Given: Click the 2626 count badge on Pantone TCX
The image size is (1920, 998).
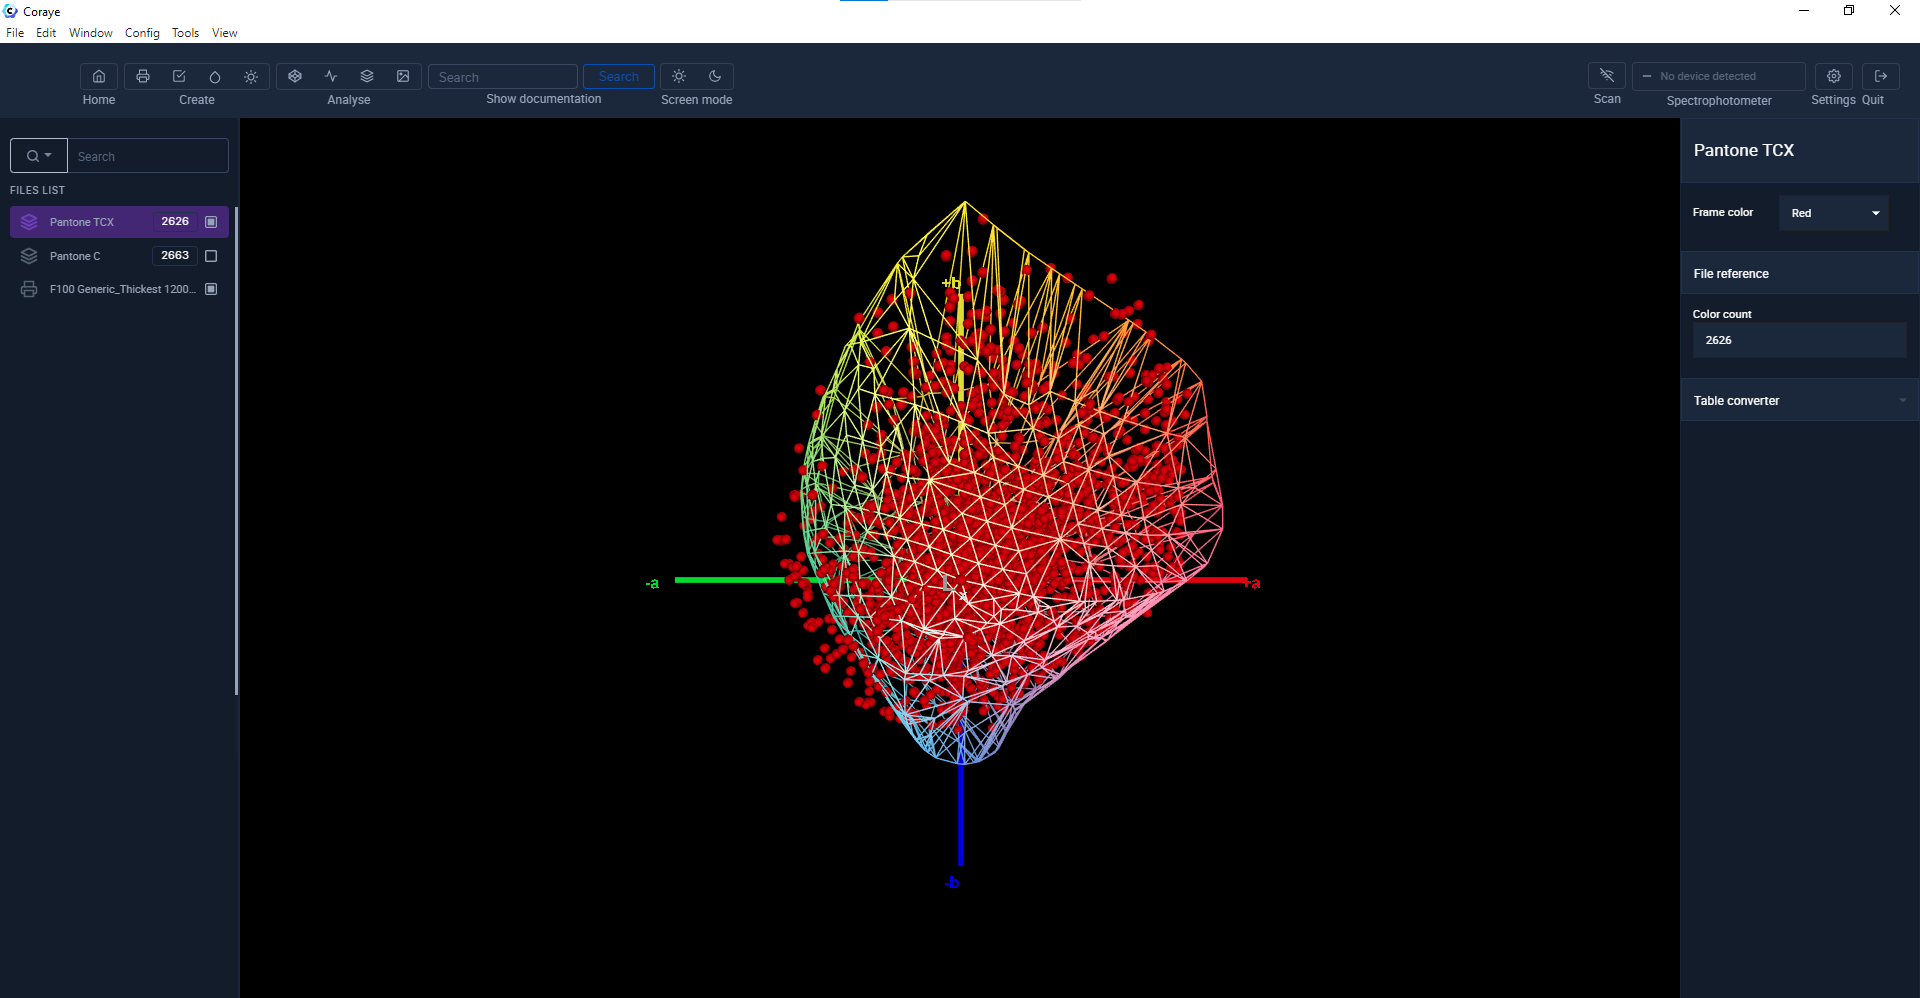Looking at the screenshot, I should click(175, 222).
